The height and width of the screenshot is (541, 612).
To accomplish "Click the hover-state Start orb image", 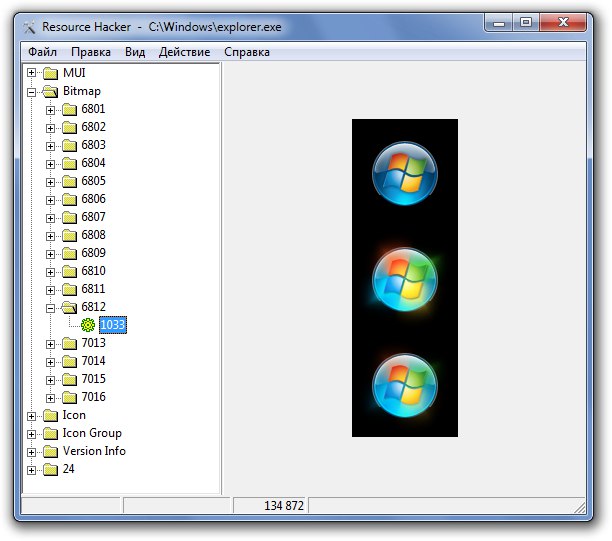I will [x=405, y=279].
